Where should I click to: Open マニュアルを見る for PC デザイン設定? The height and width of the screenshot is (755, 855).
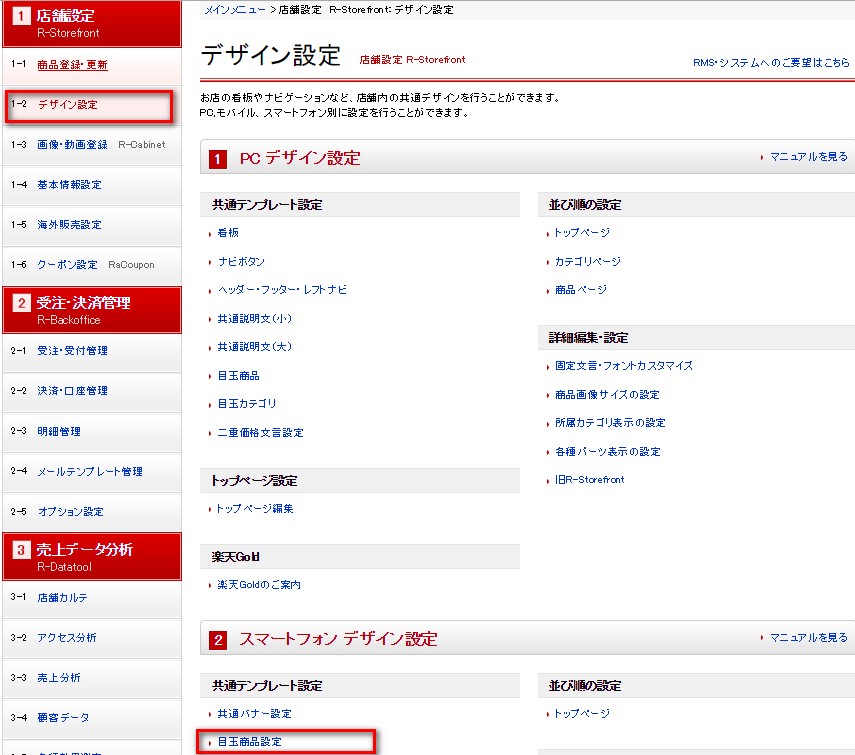pos(808,157)
